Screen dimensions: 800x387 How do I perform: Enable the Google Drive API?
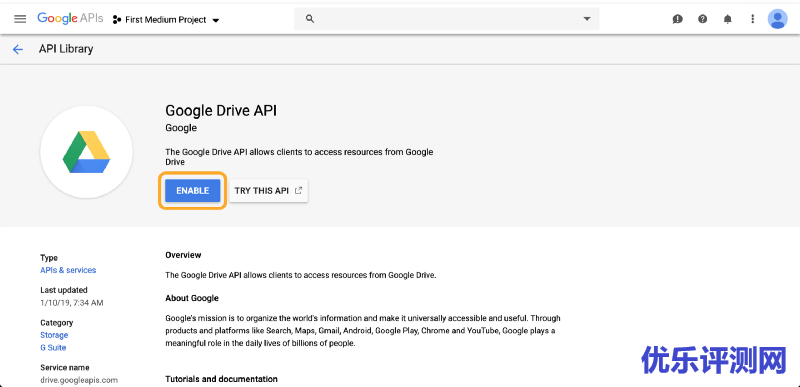tap(192, 191)
